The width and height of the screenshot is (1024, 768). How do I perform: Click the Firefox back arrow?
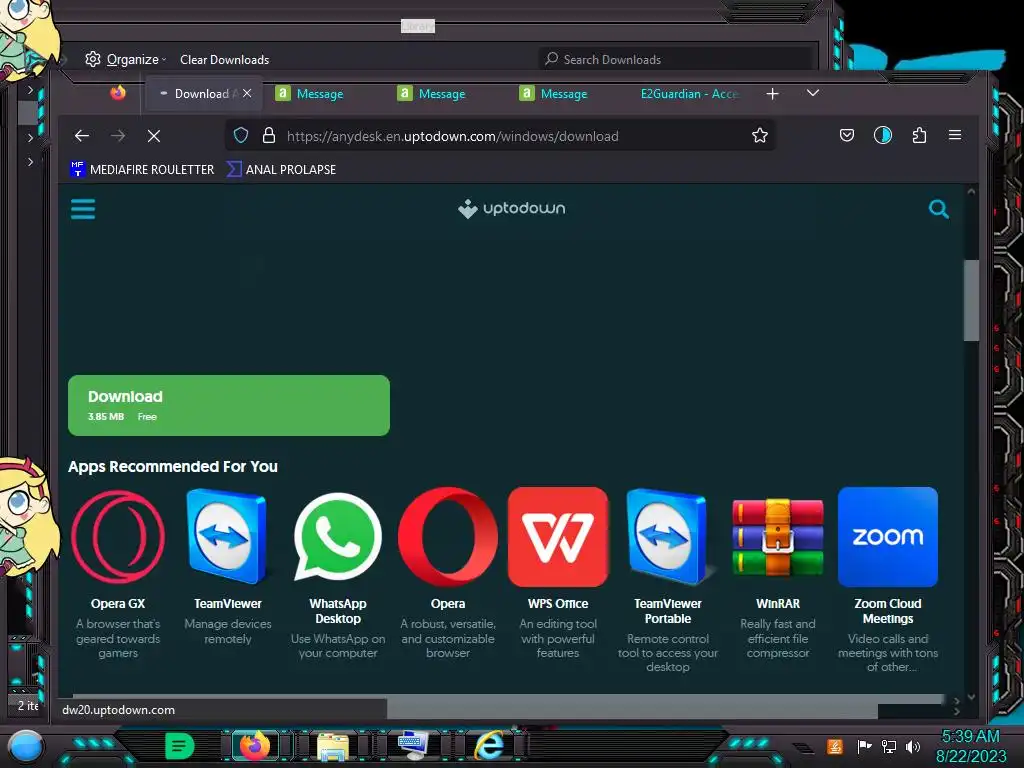point(82,136)
